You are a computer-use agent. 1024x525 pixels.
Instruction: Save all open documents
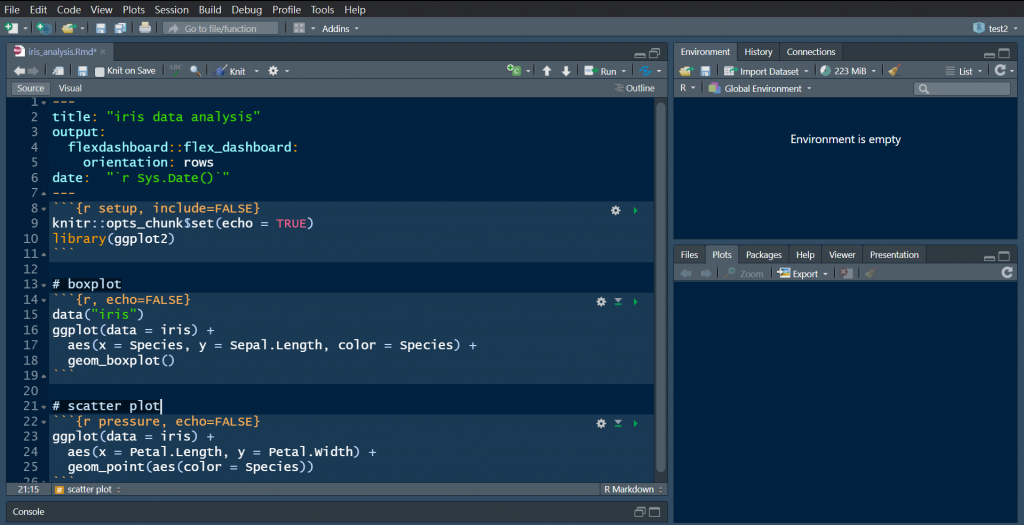tap(120, 28)
